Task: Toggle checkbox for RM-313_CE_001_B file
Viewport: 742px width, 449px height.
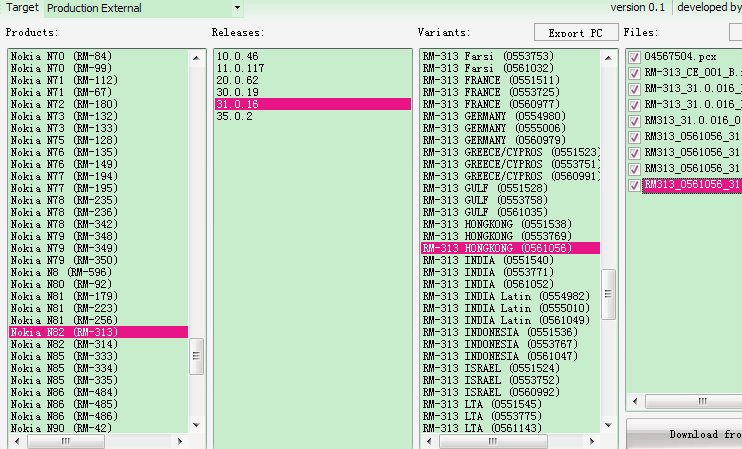Action: pos(634,73)
